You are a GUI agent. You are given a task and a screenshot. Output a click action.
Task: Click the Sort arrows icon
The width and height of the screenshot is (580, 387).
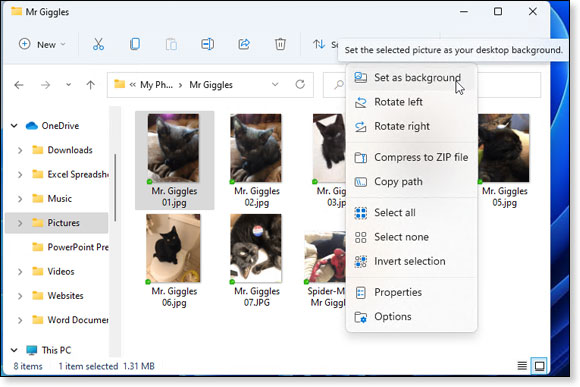point(319,44)
